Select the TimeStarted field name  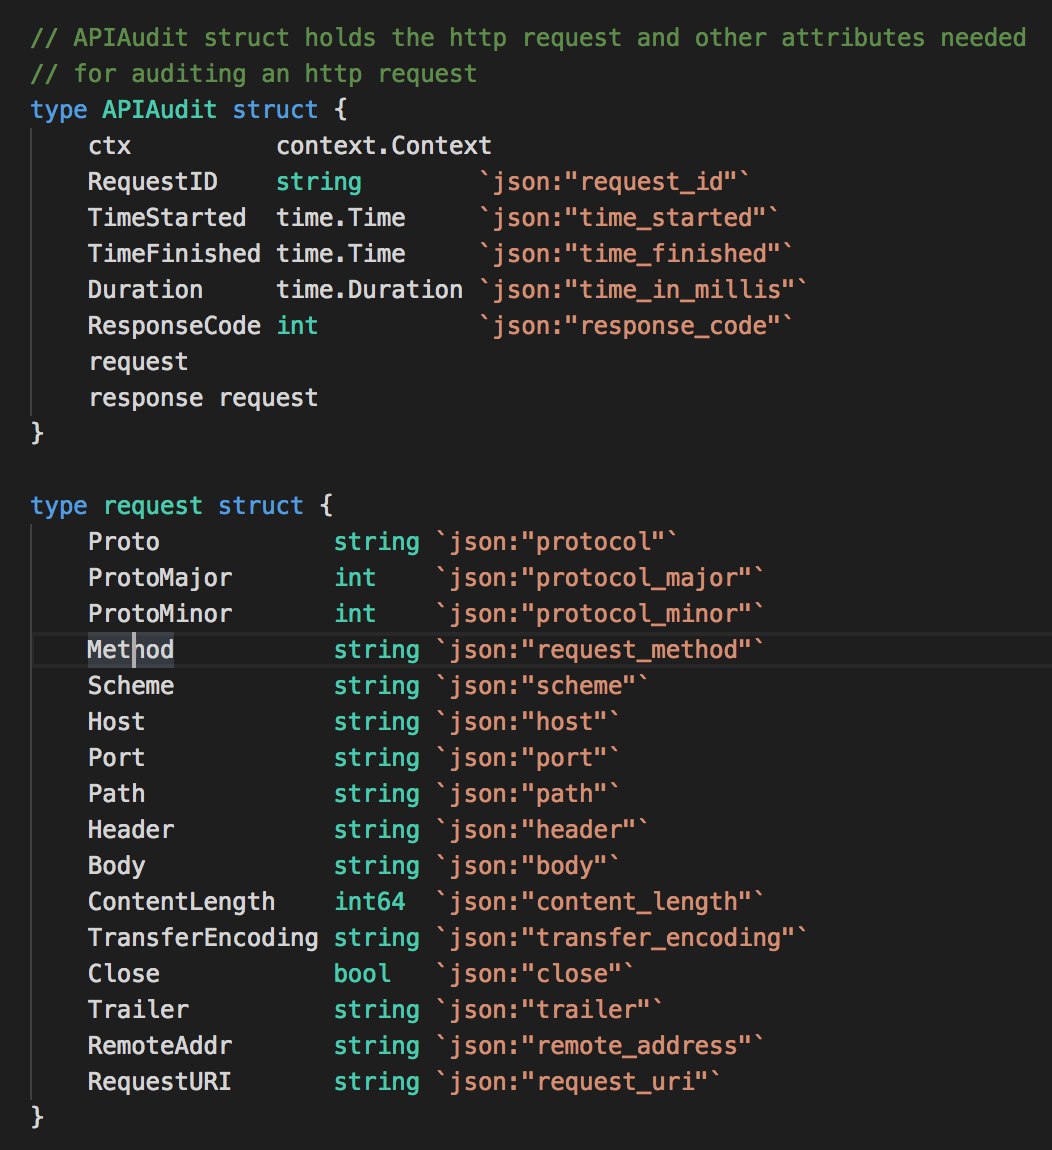pyautogui.click(x=166, y=218)
